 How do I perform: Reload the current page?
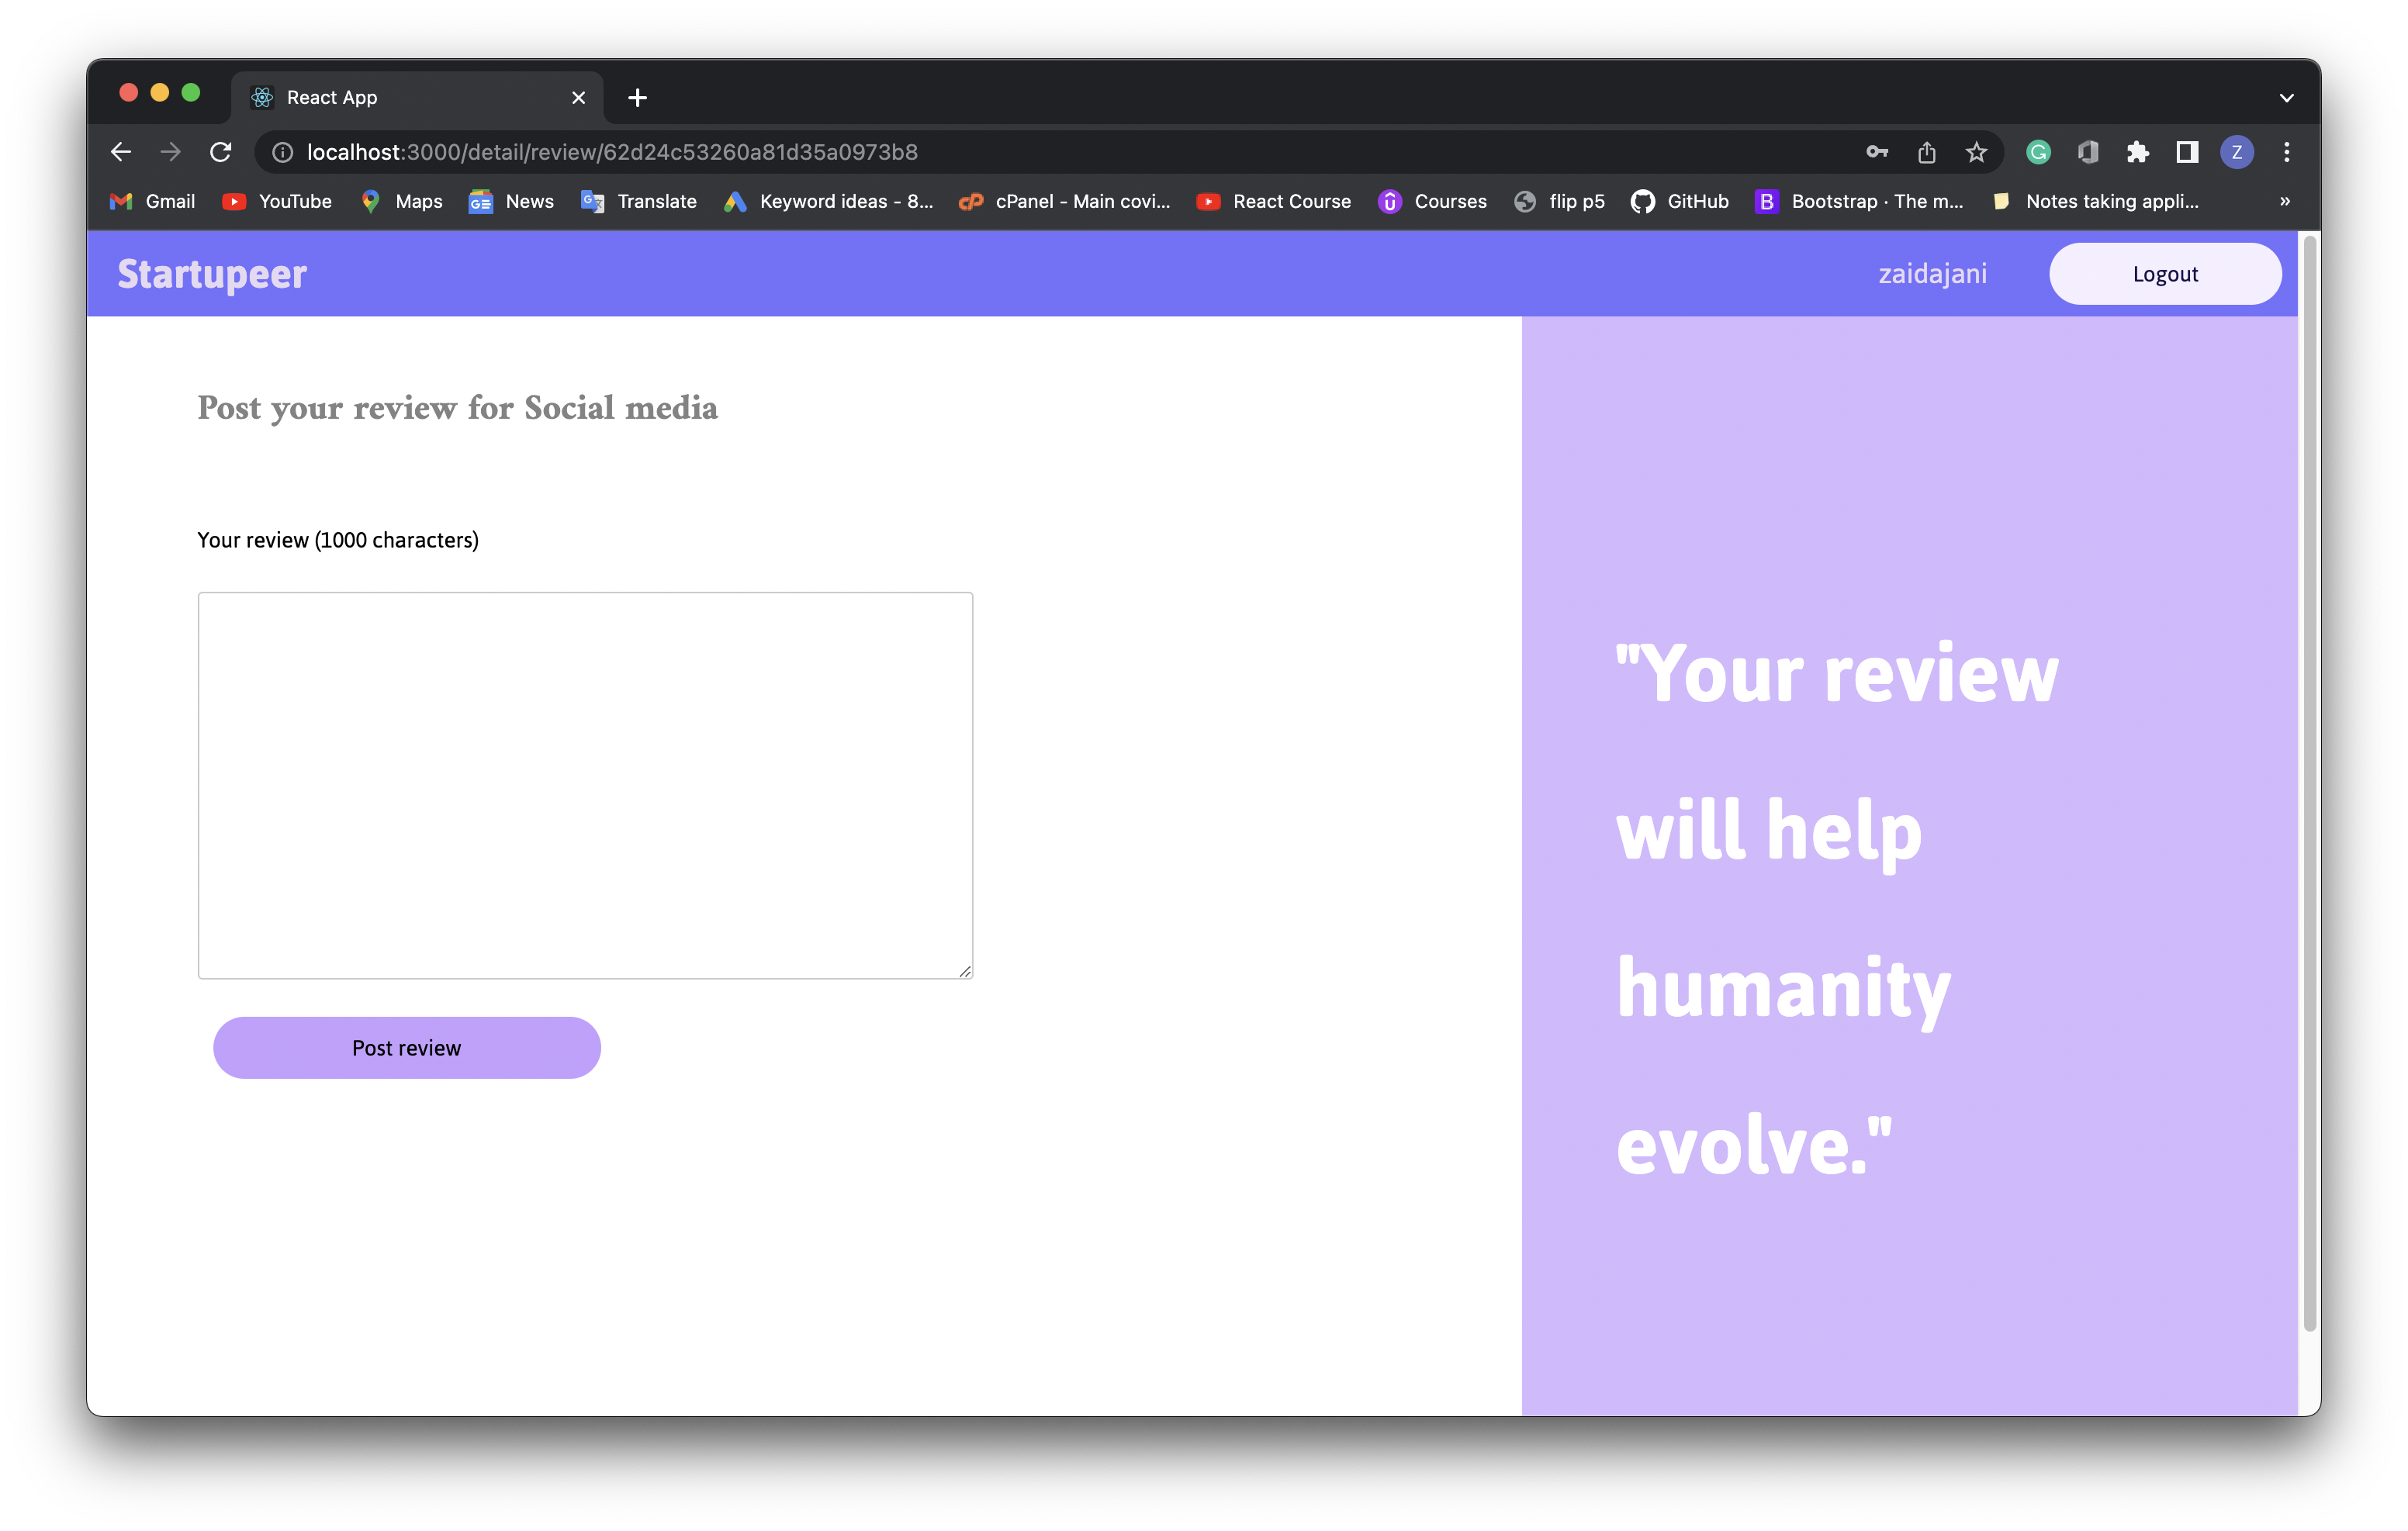221,152
